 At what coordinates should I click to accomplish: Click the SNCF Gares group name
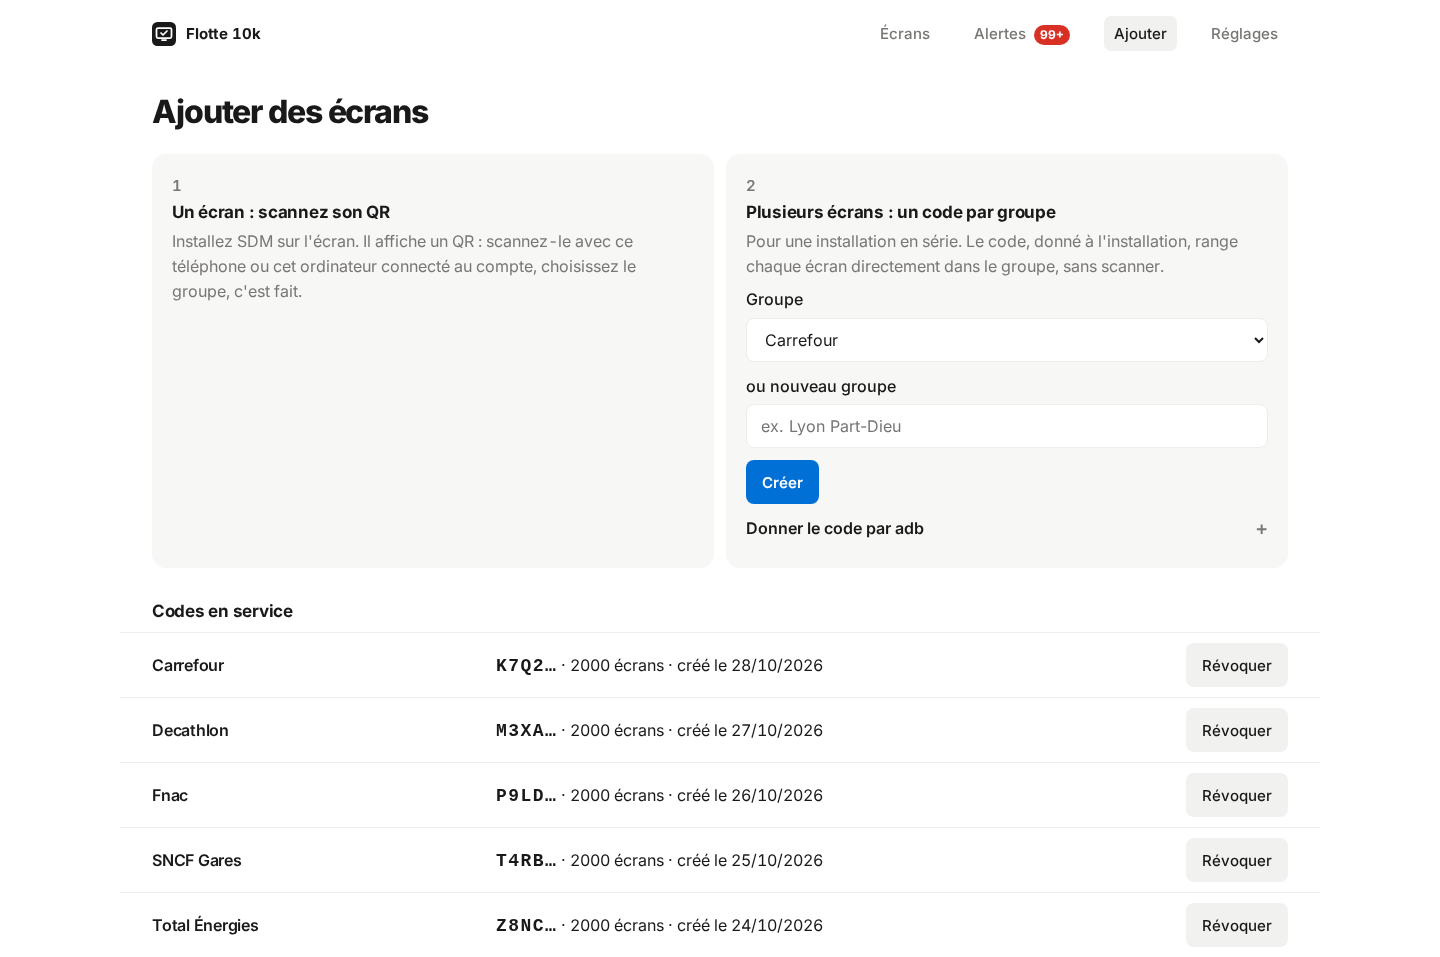pos(197,860)
